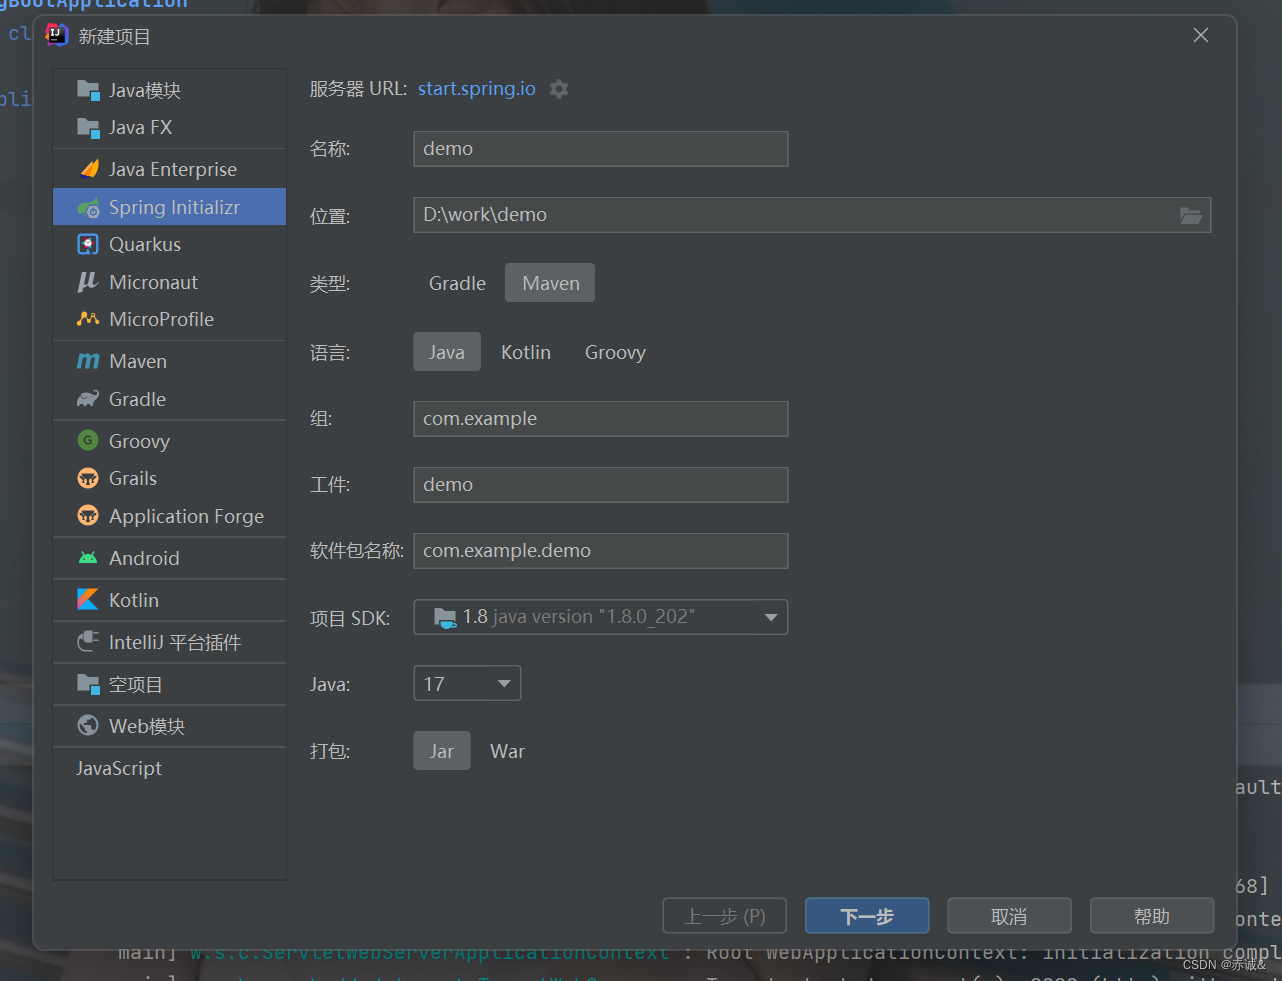Viewport: 1282px width, 981px height.
Task: Select the Application Forge generator
Action: pos(183,516)
